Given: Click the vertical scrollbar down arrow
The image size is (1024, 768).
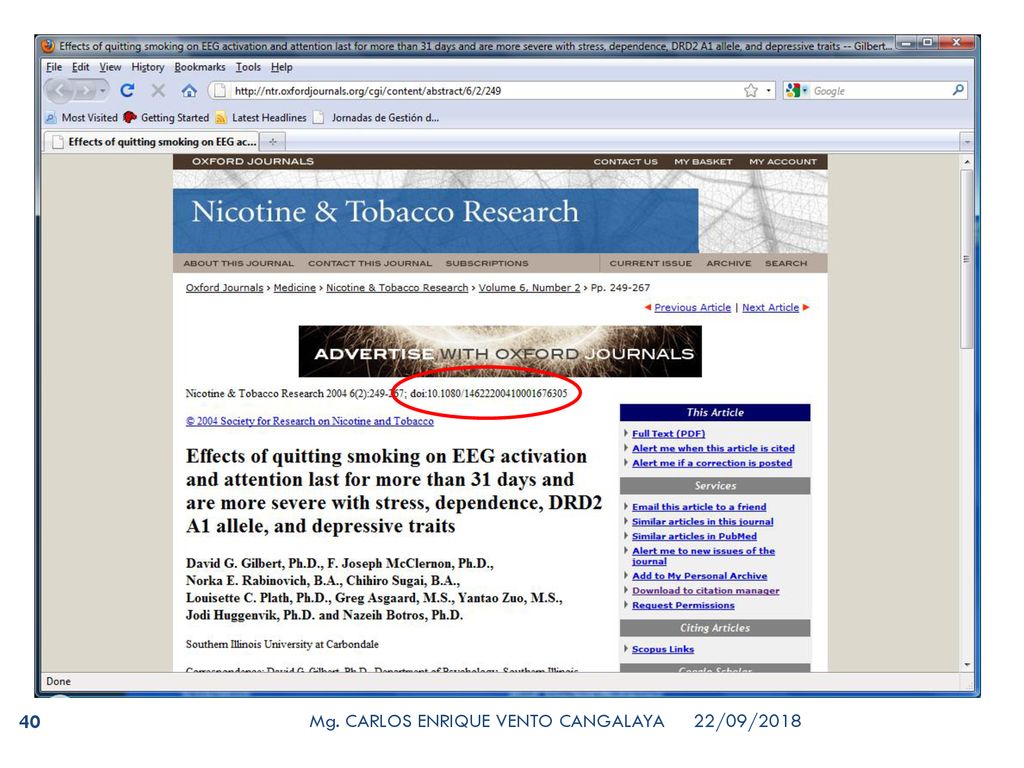Looking at the screenshot, I should 967,664.
